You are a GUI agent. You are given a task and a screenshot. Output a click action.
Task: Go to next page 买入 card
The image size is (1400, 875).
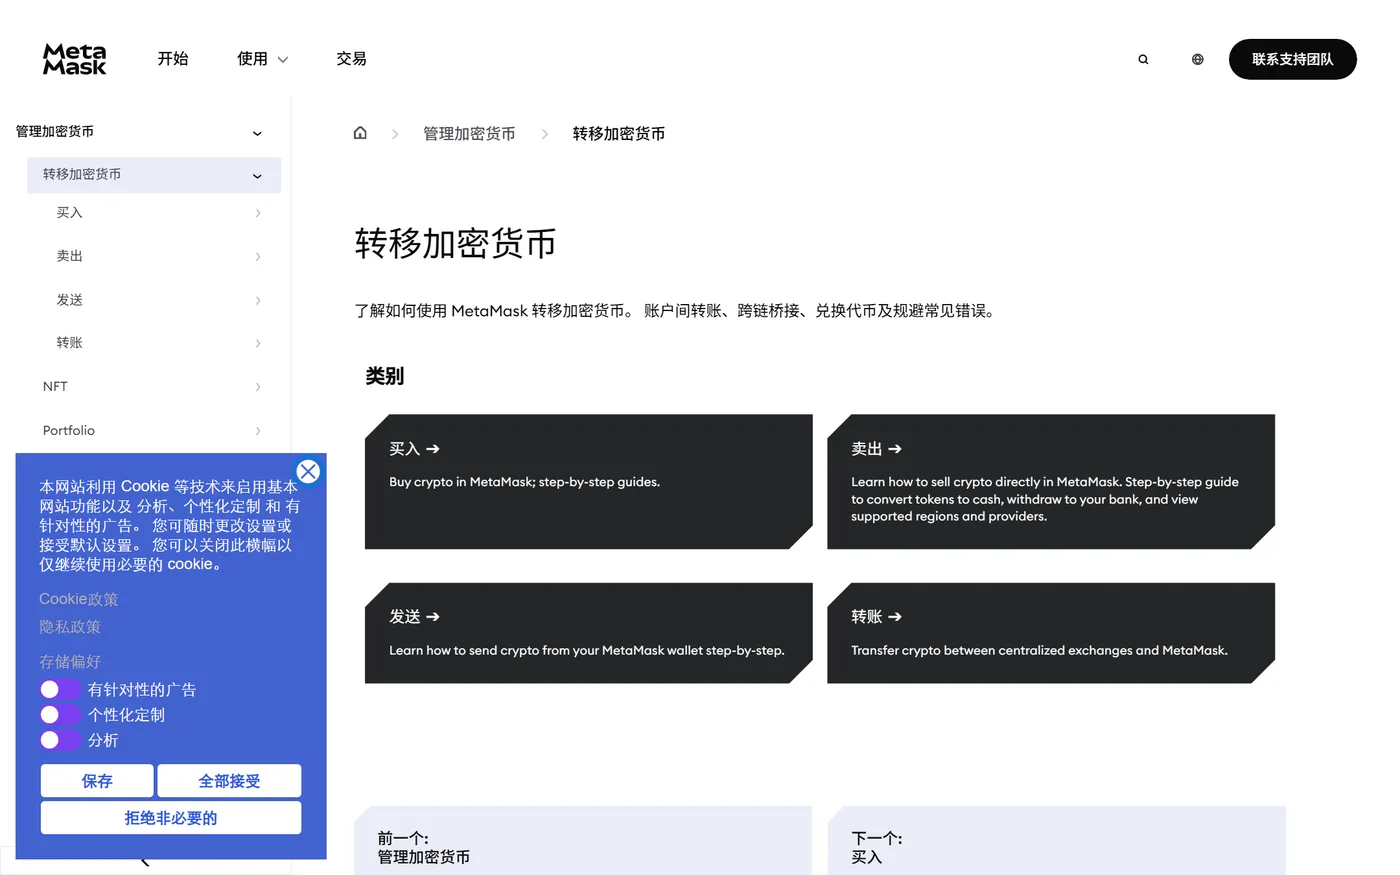point(1056,841)
